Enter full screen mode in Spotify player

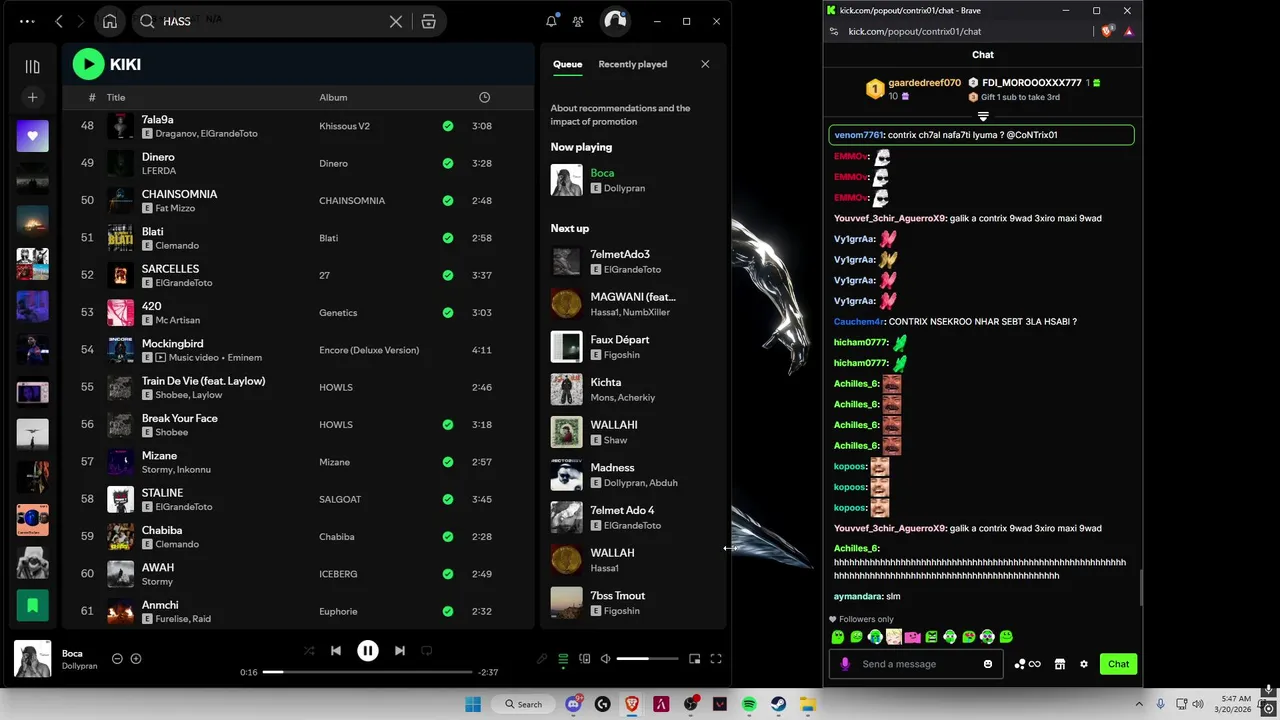click(716, 659)
